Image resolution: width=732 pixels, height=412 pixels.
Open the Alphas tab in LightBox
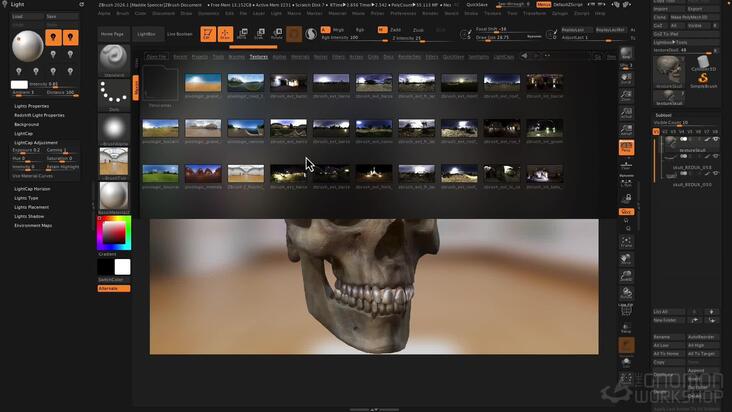[x=279, y=57]
